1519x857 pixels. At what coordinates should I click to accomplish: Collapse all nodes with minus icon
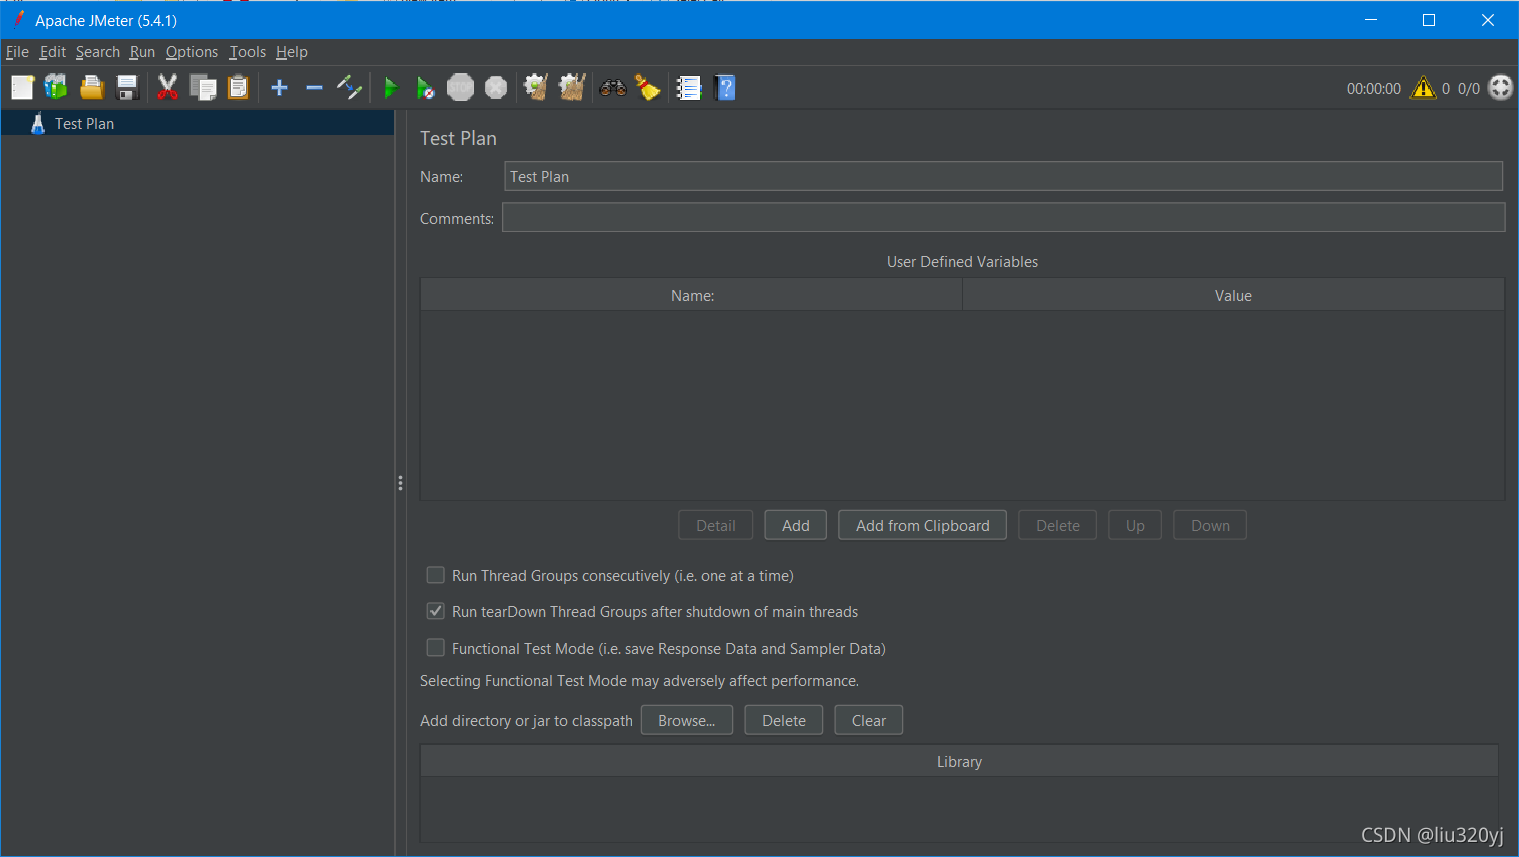pos(314,88)
